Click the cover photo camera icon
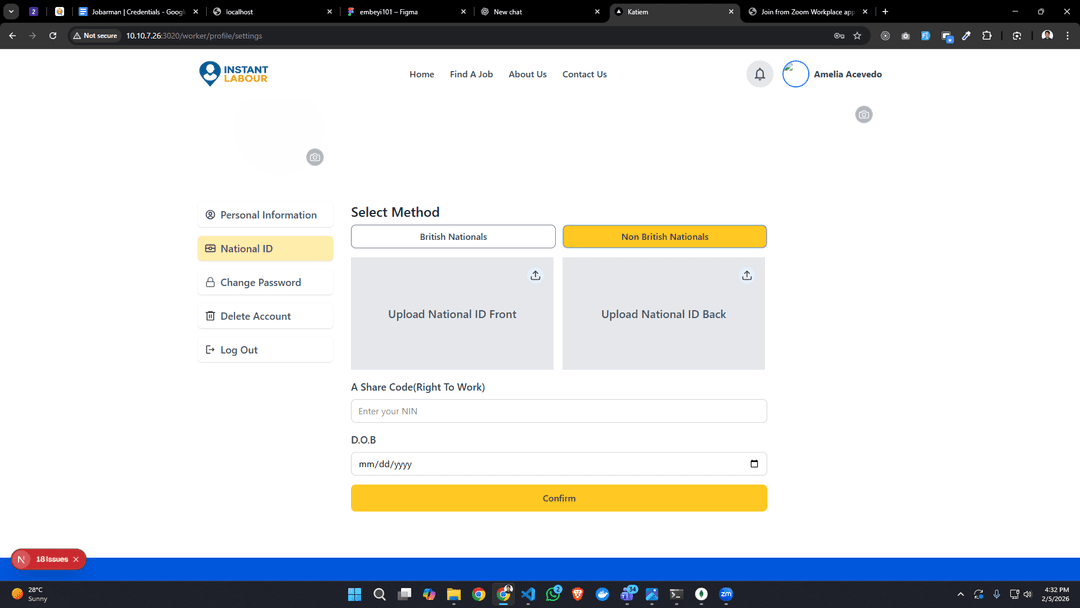The width and height of the screenshot is (1080, 608). pos(864,115)
